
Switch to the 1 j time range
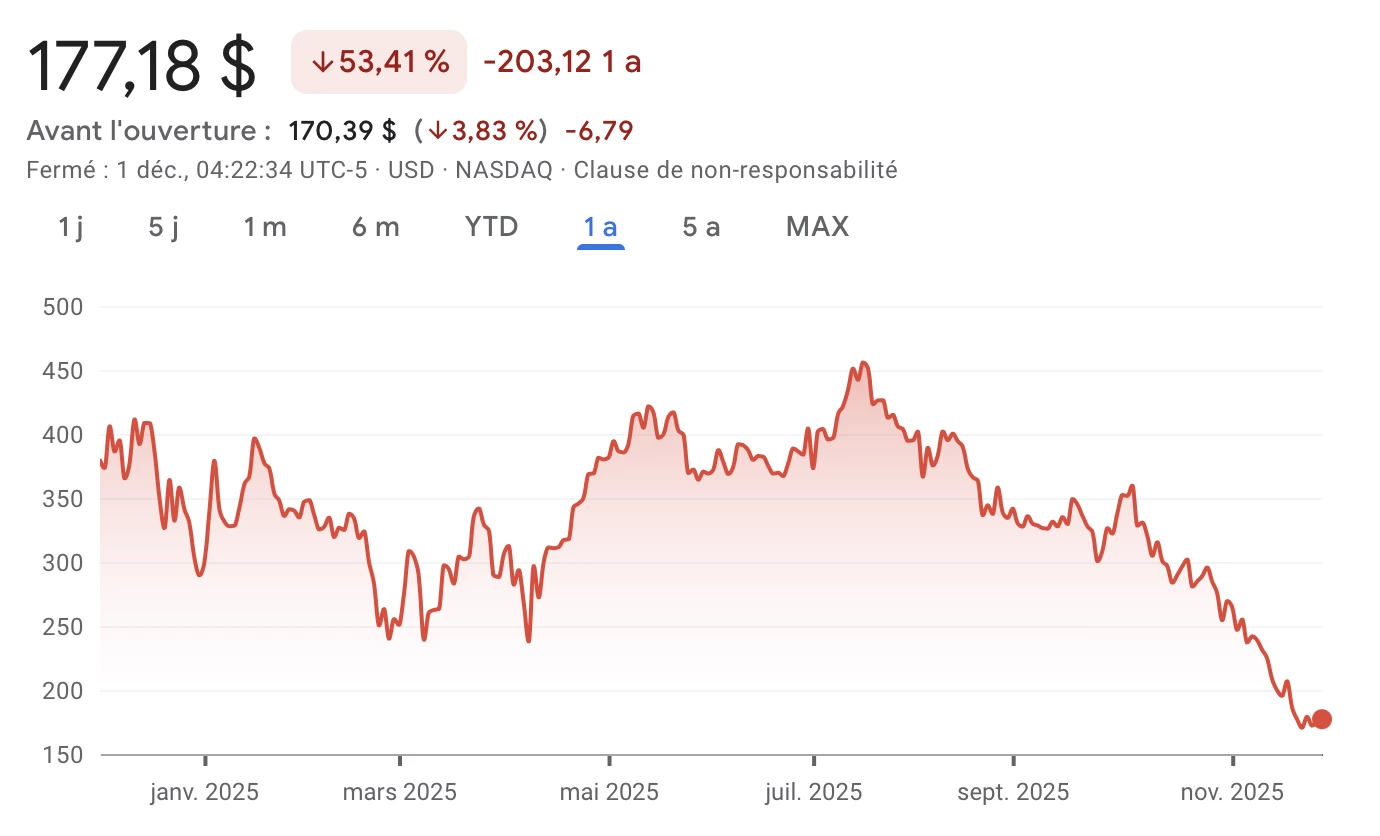click(x=69, y=227)
